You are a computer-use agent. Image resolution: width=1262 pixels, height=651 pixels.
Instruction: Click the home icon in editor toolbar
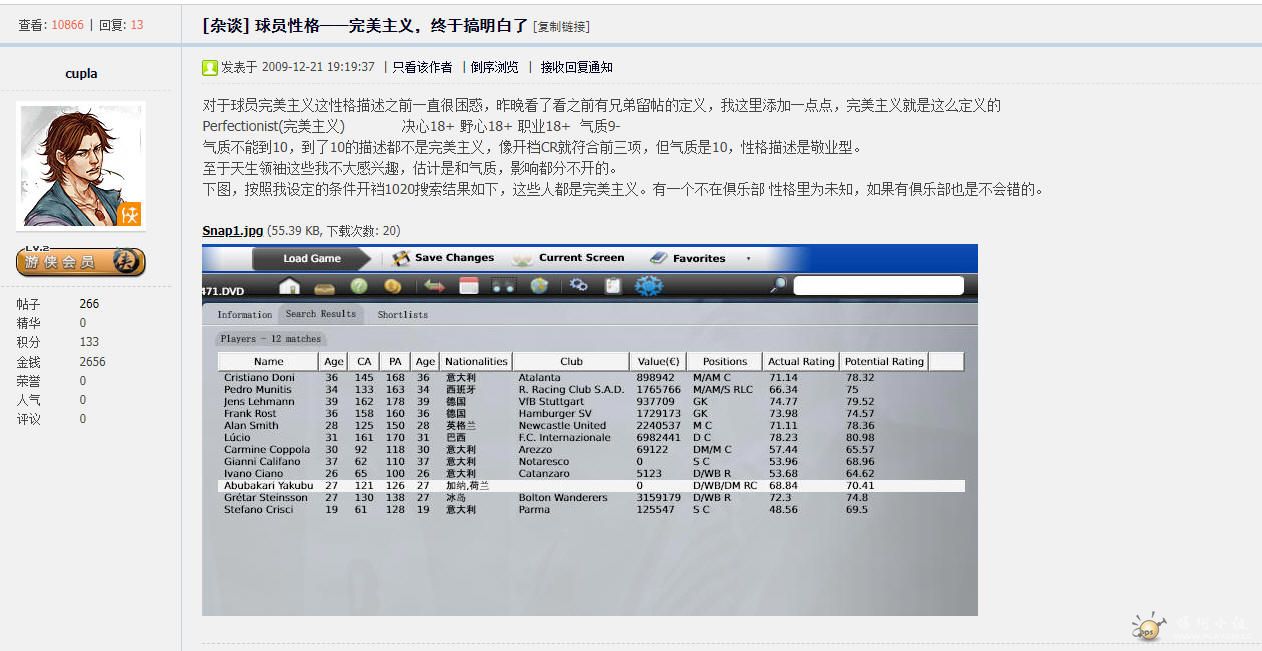coord(289,286)
